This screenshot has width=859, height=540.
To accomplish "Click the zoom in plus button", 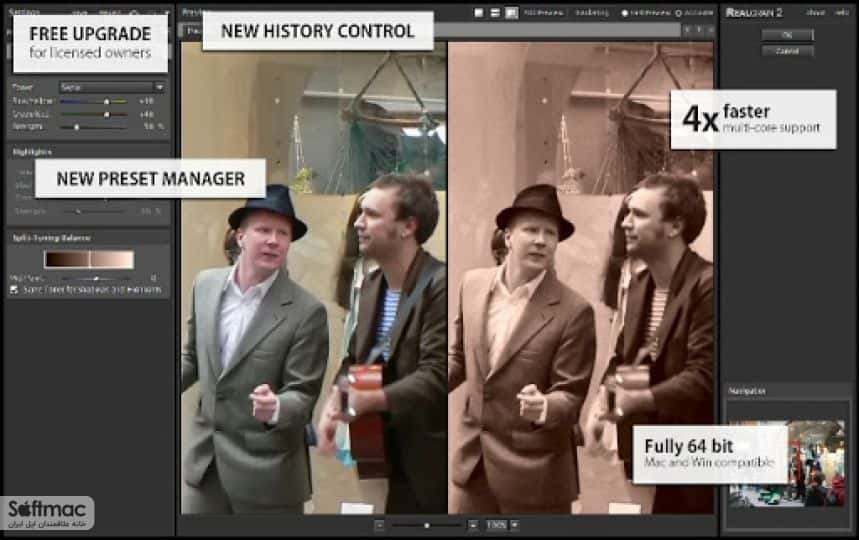I will pyautogui.click(x=473, y=525).
